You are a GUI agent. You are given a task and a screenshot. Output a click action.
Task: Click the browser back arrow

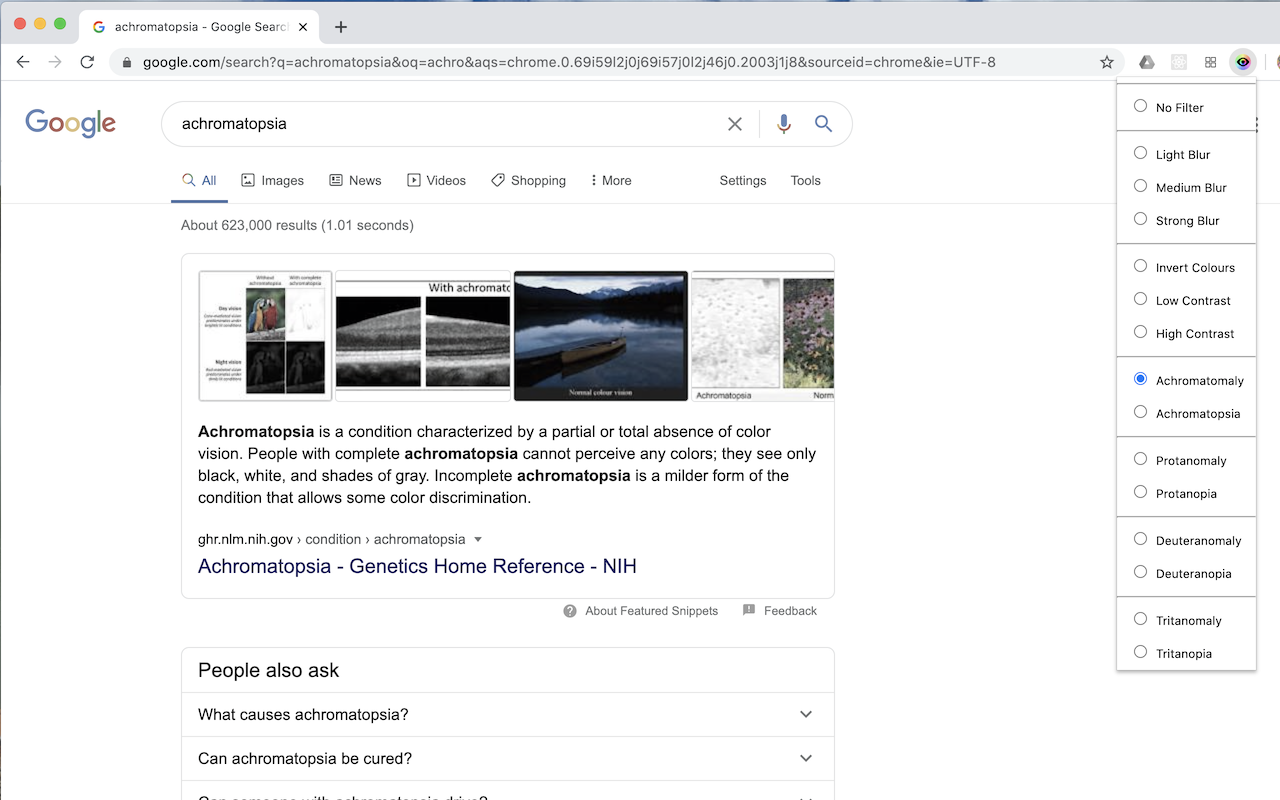[23, 62]
